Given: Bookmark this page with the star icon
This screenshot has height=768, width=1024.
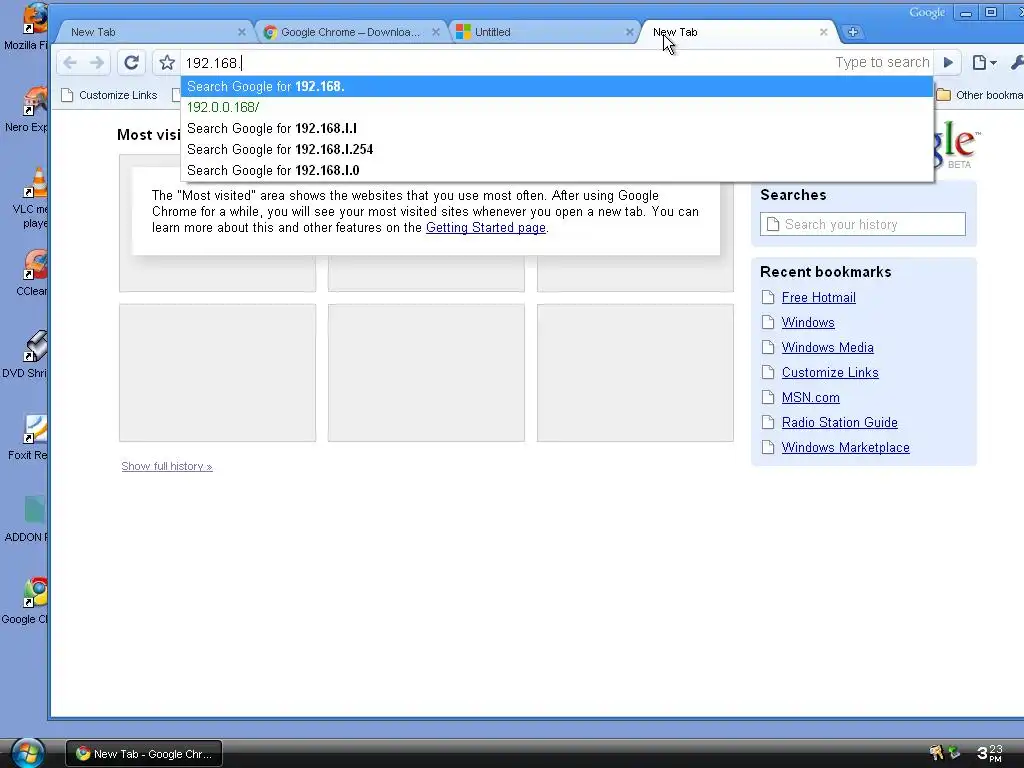Looking at the screenshot, I should point(167,63).
